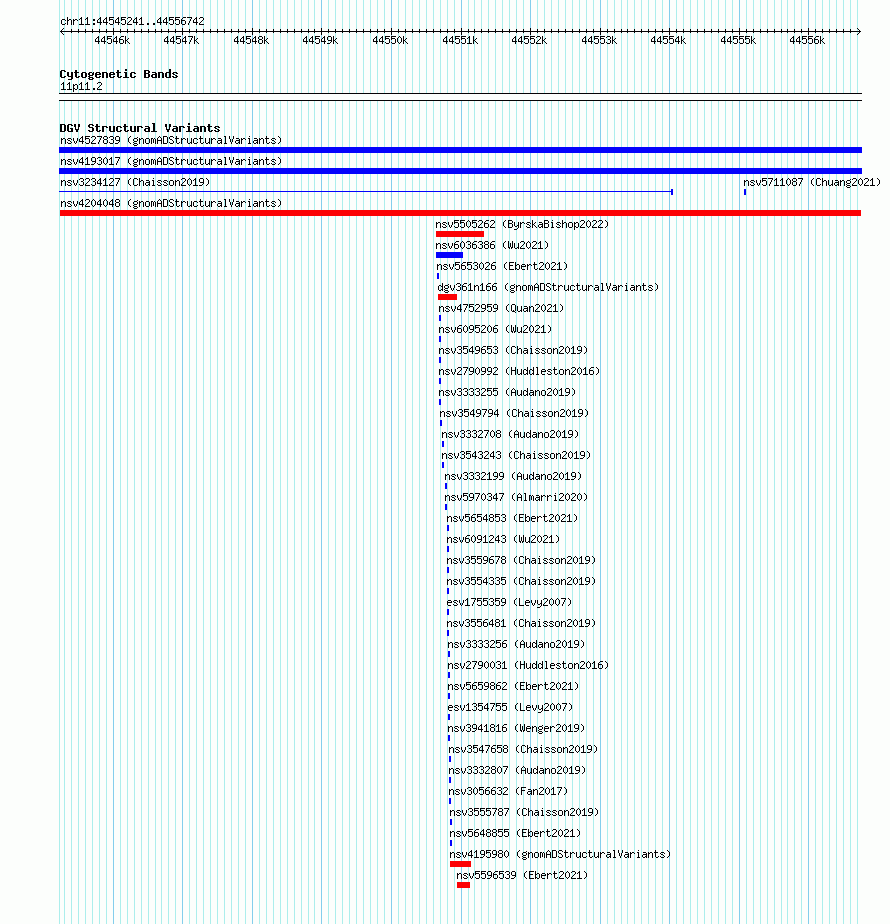Screen dimensions: 890x924
Task: Click the blue bar under nsv4527839
Action: (460, 150)
